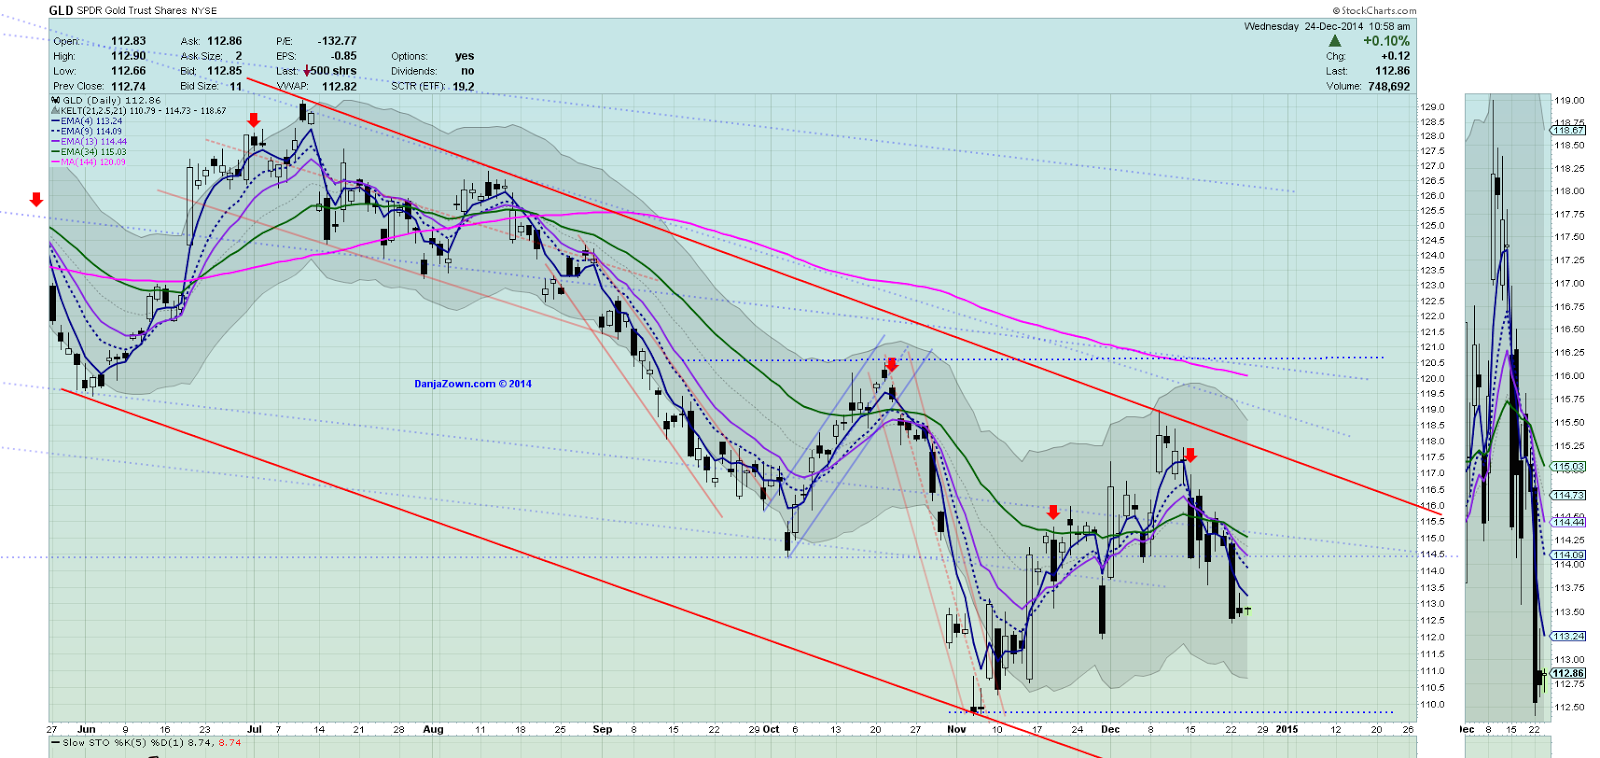The width and height of the screenshot is (1600, 758).
Task: Click the Last price 112.86 under Chg
Action: pos(1392,71)
